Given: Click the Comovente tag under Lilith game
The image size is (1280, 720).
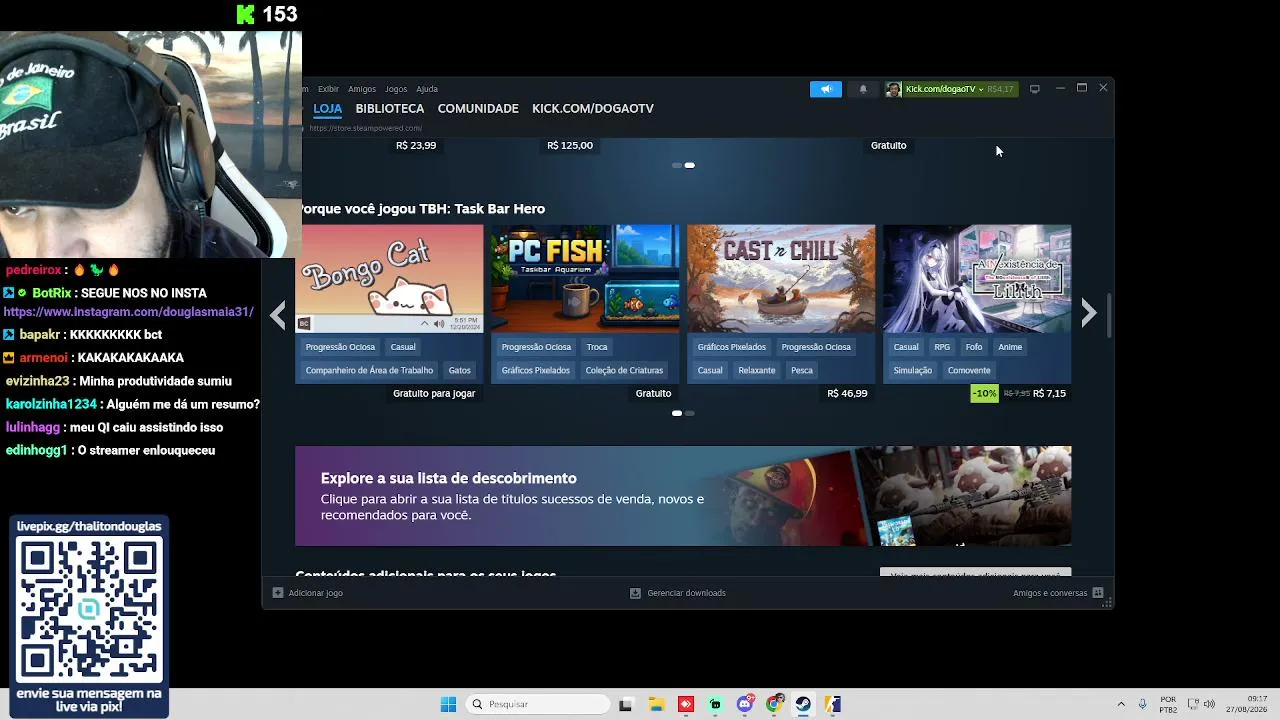Looking at the screenshot, I should pos(969,370).
